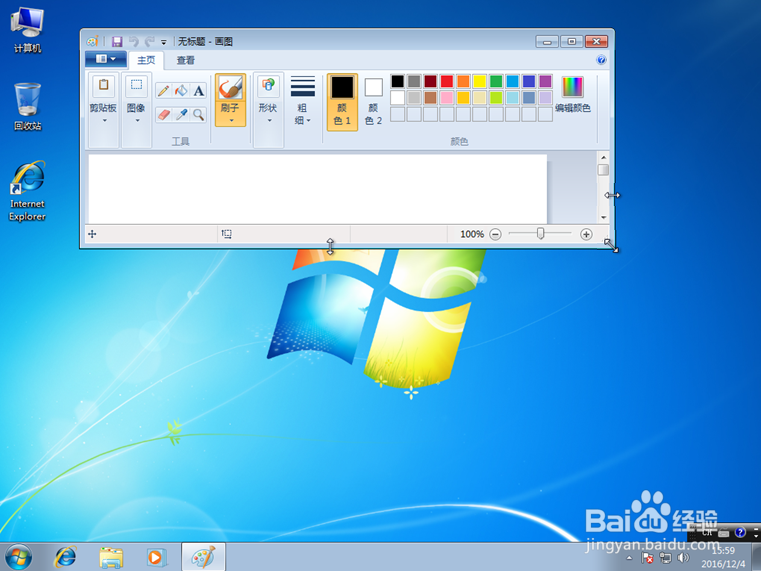Viewport: 762px width, 571px height.
Task: Open Edit colors (编辑颜色) rainbow icon
Action: (572, 87)
